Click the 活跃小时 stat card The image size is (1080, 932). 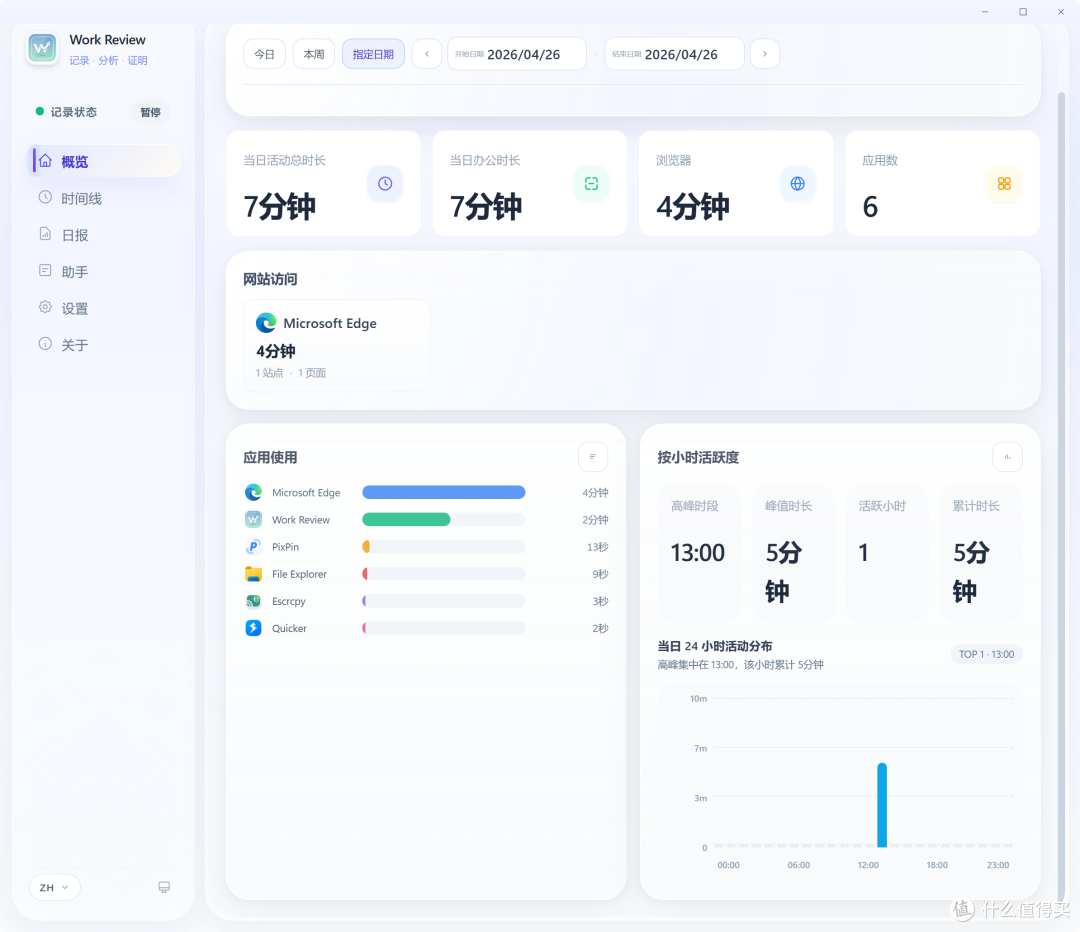tap(886, 552)
